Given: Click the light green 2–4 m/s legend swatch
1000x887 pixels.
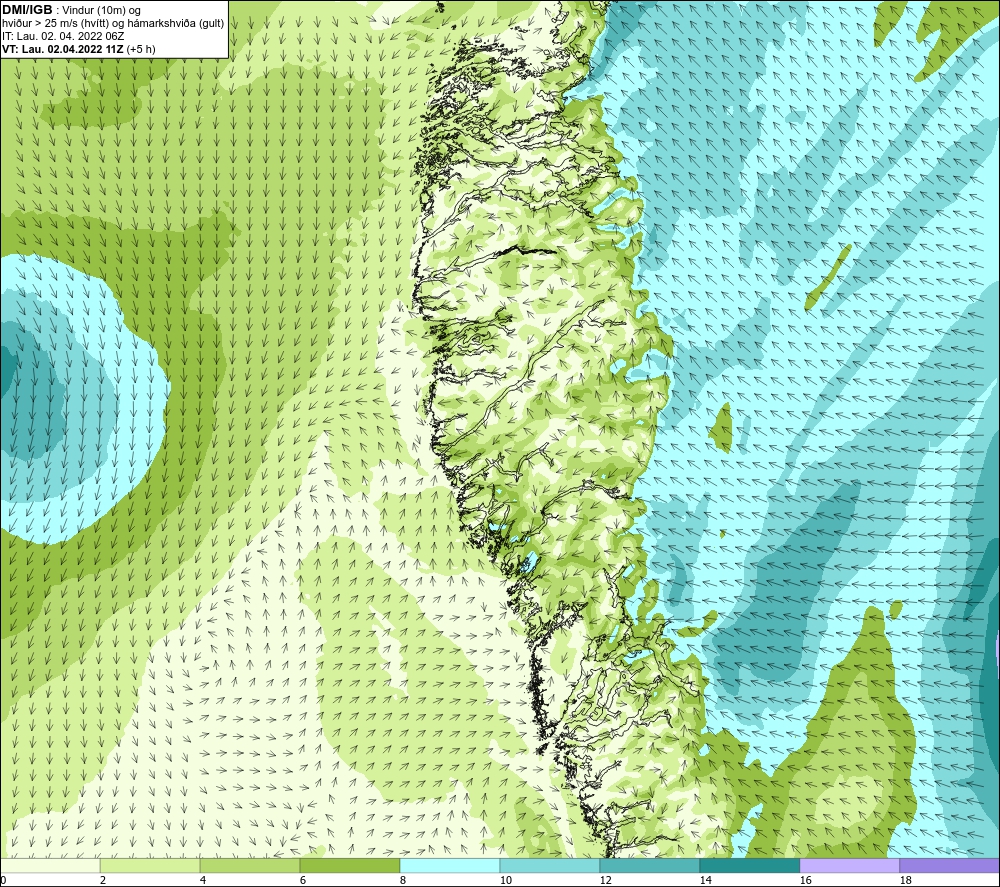Looking at the screenshot, I should pyautogui.click(x=150, y=866).
